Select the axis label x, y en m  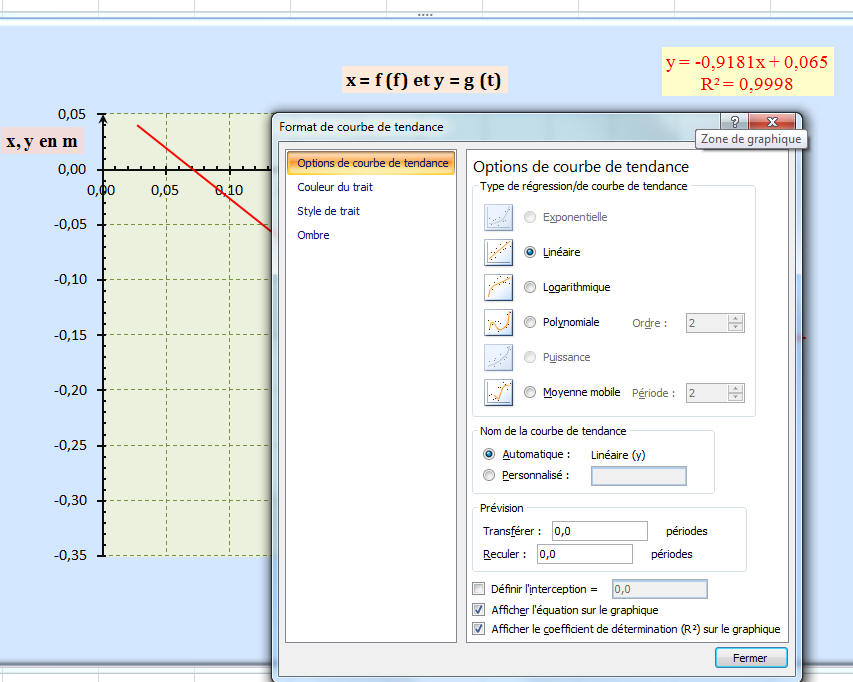click(x=42, y=141)
